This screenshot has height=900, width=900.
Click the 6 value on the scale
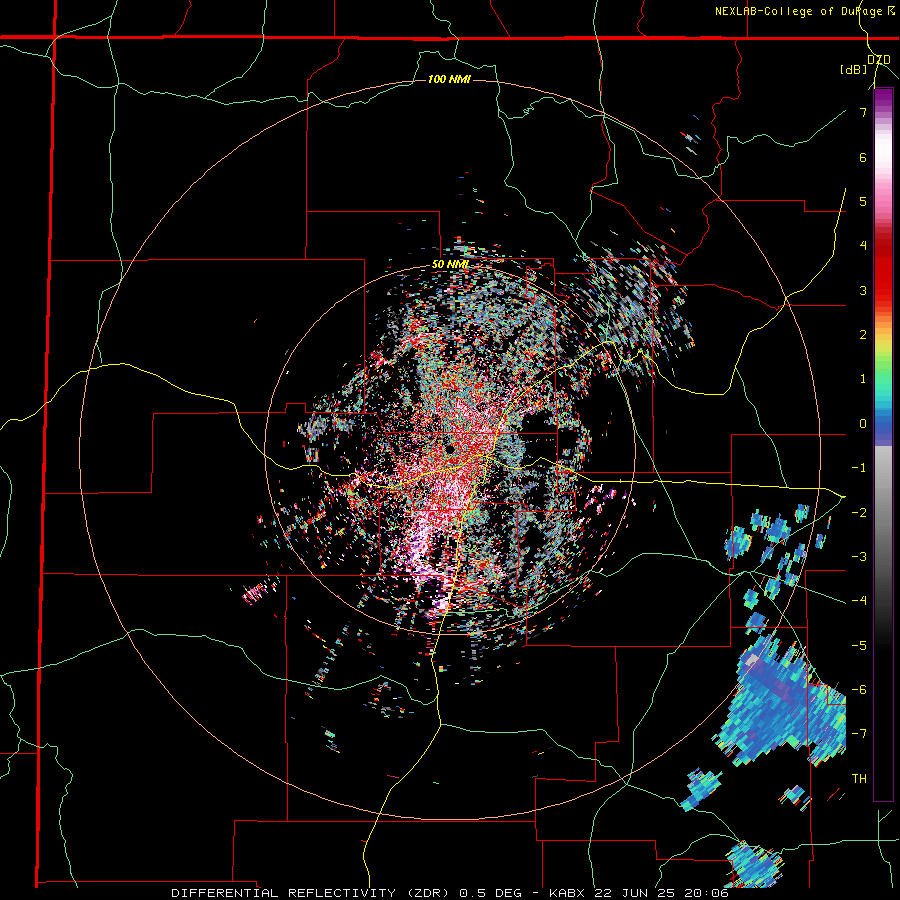[x=863, y=157]
